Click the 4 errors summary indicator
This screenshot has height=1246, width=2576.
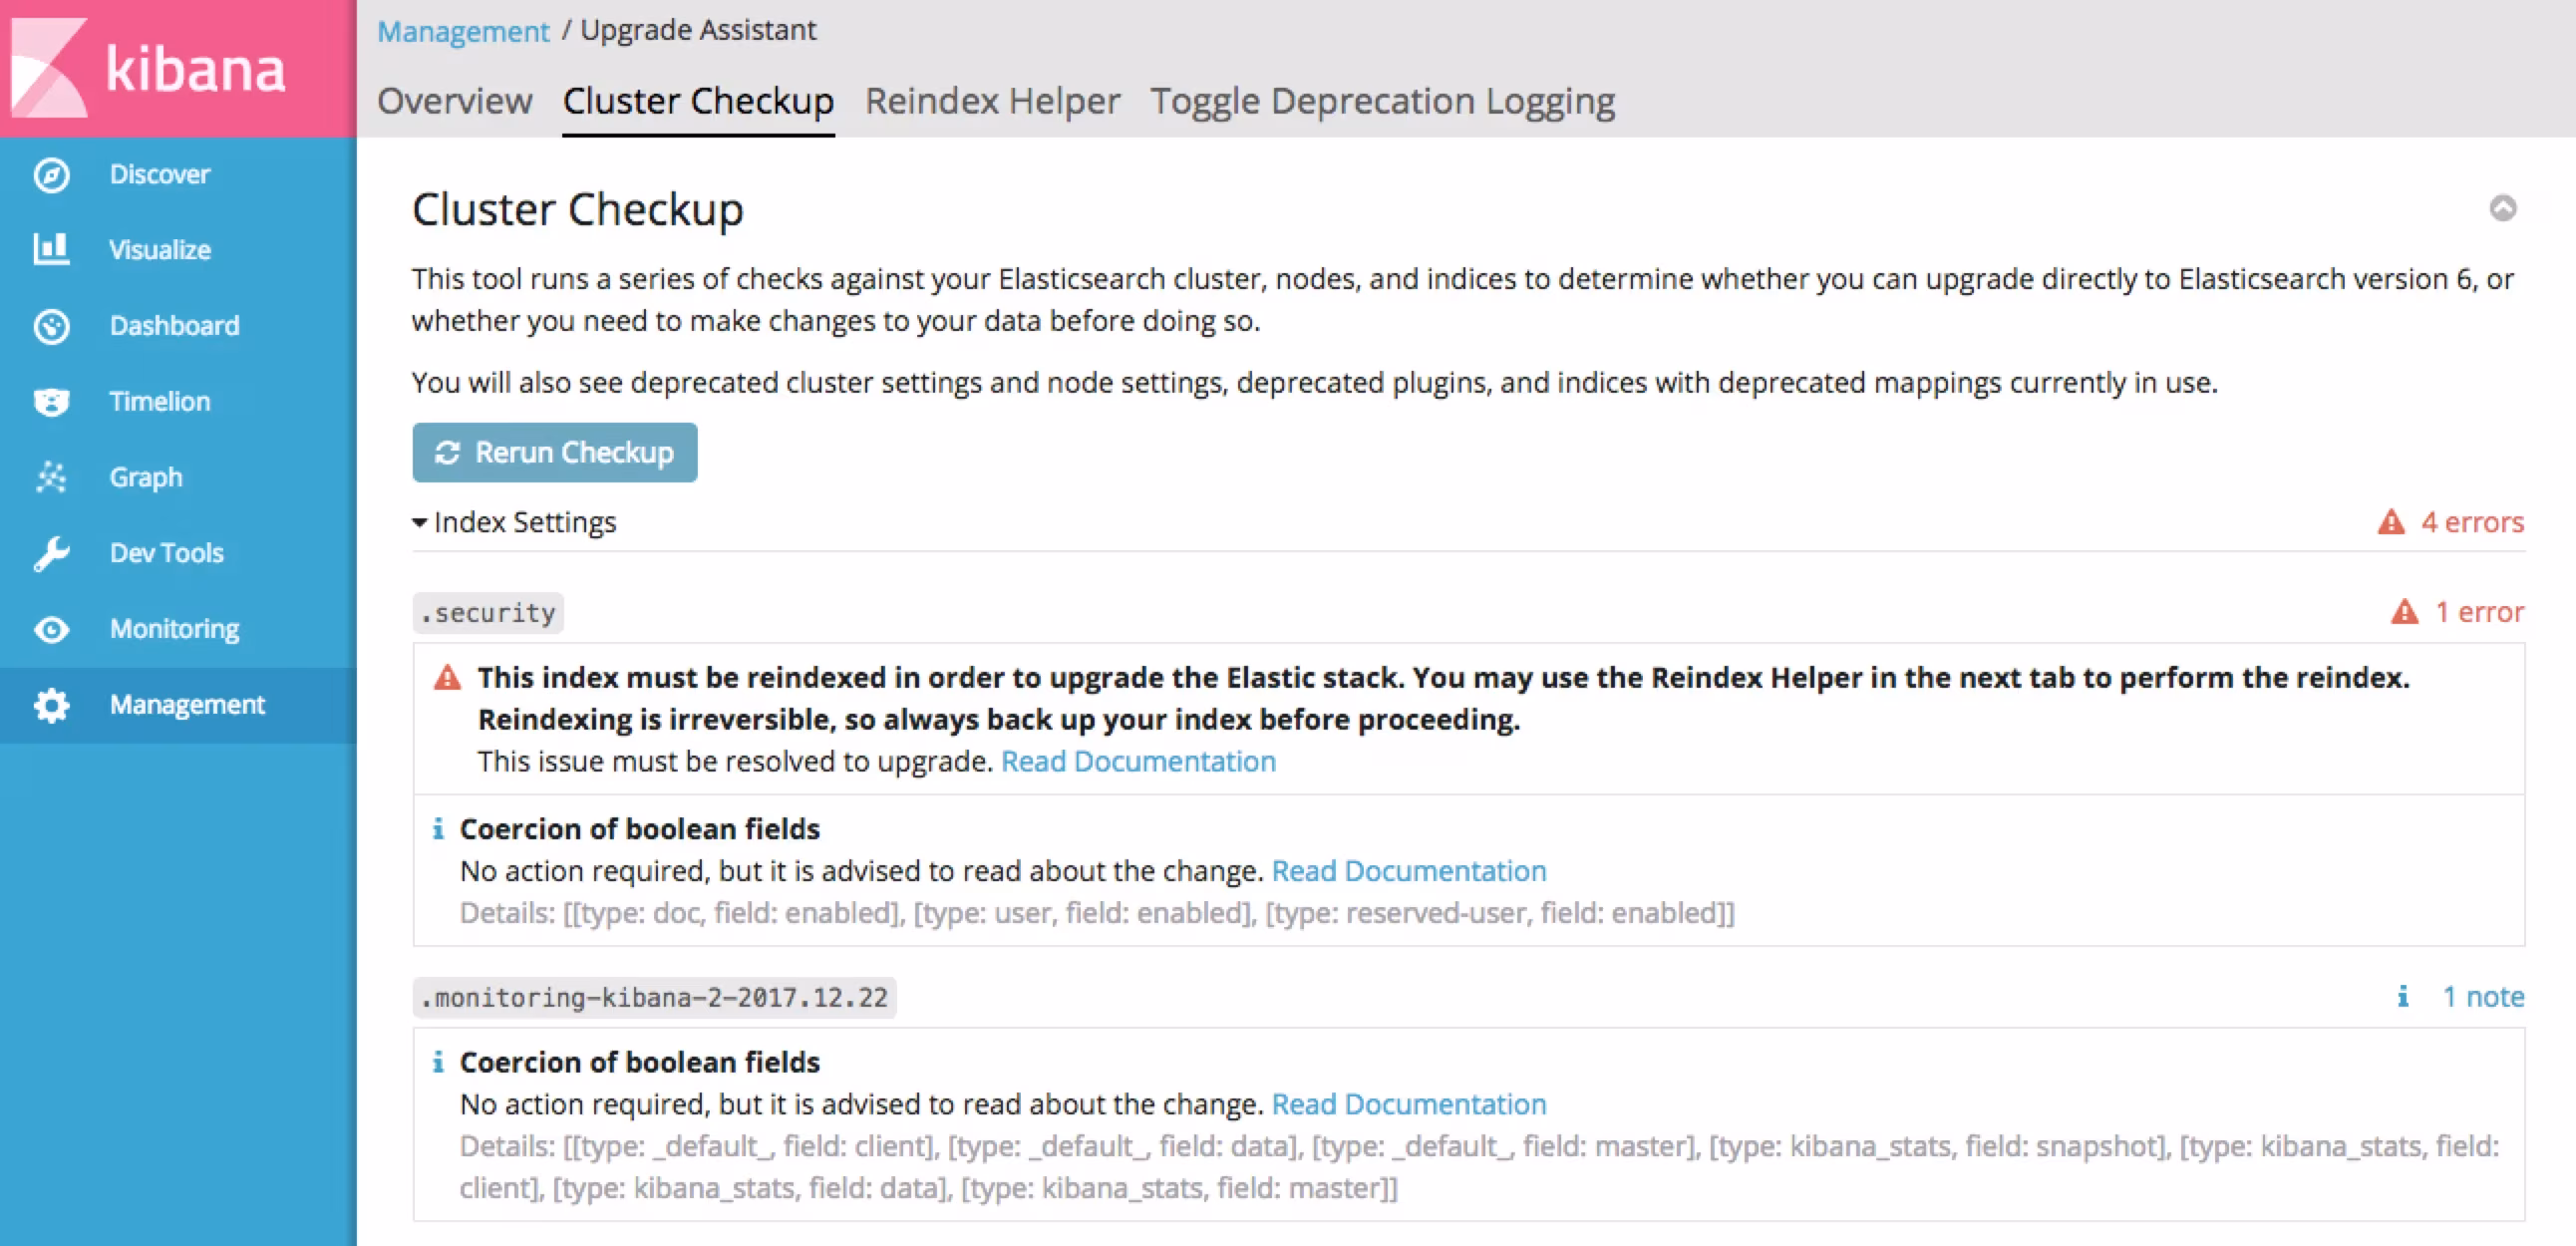coord(2451,522)
